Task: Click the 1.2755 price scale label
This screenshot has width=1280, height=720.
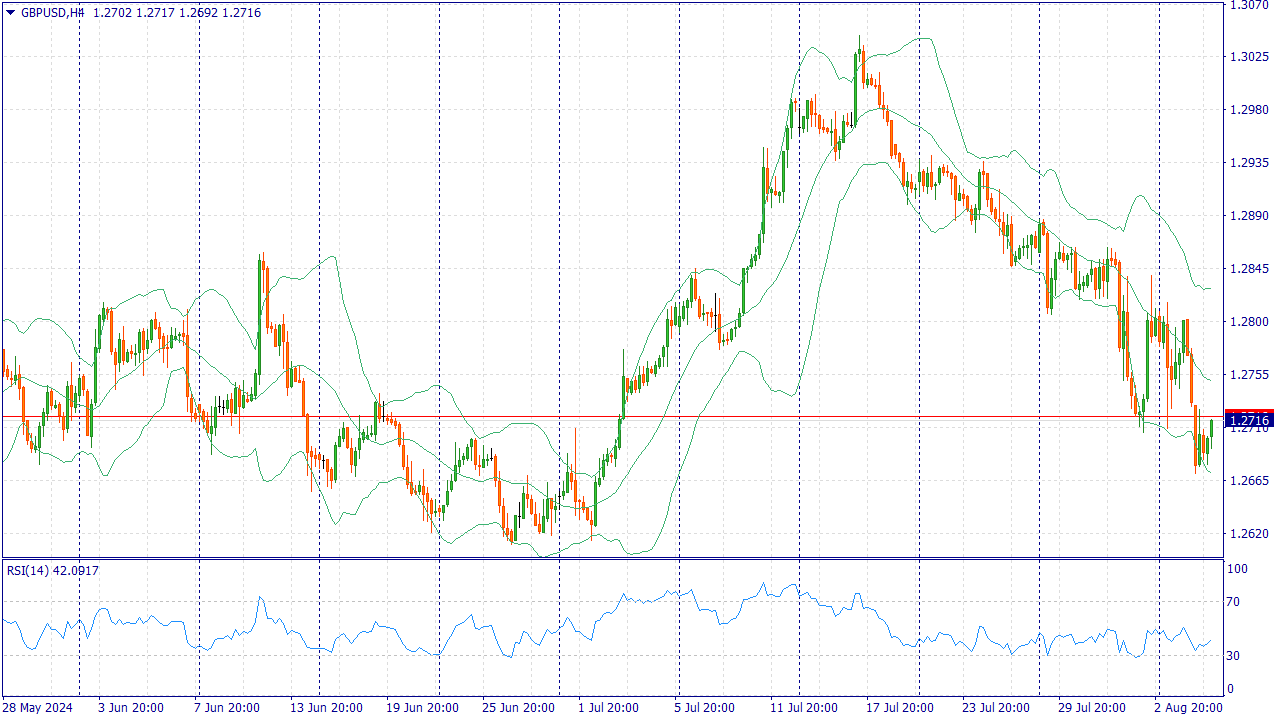Action: click(1249, 375)
